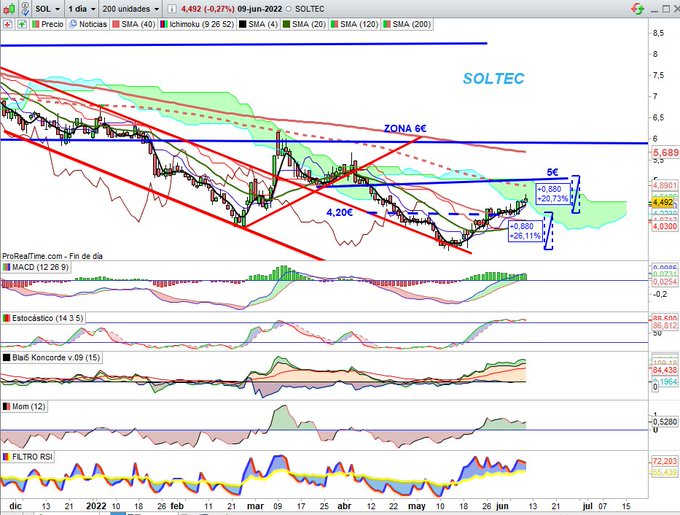Click the red-green refresh arrows icon

click(x=638, y=8)
